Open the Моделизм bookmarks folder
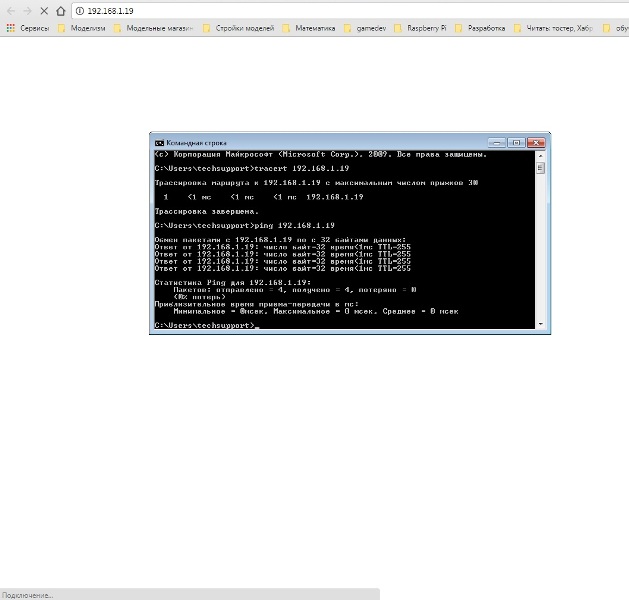629x600 pixels. click(82, 28)
